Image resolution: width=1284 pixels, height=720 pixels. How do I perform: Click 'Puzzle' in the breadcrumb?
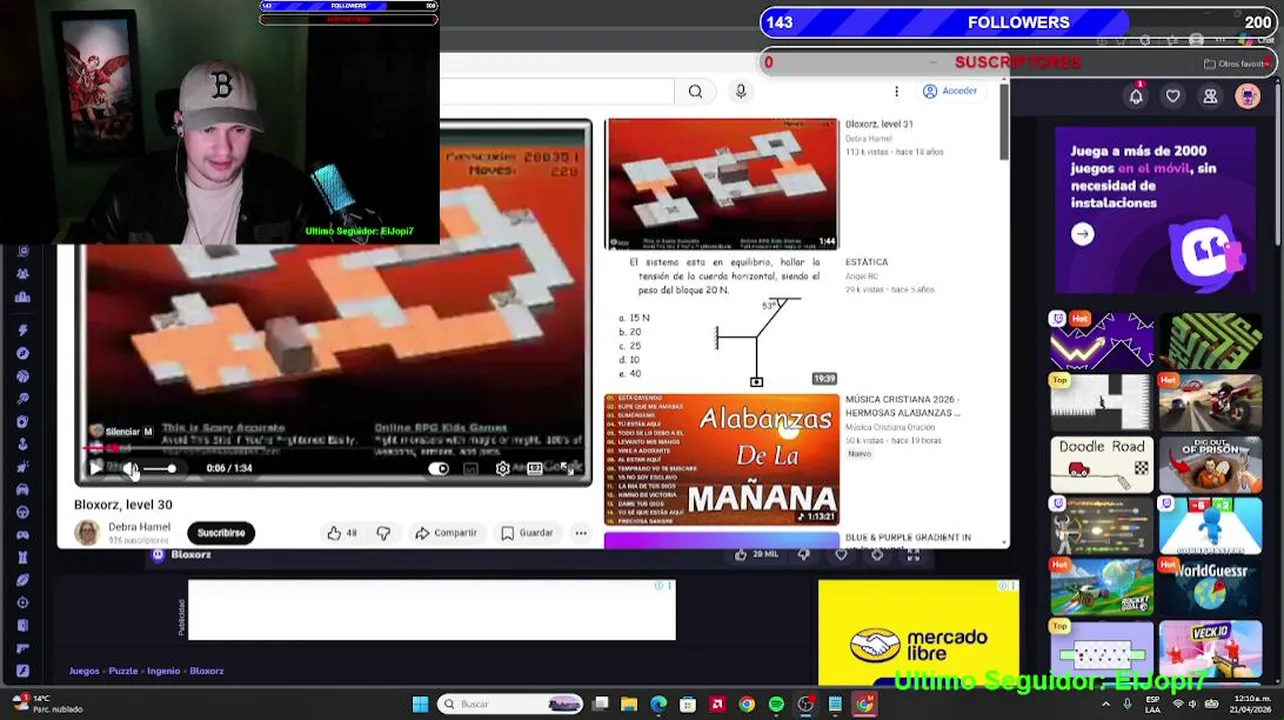(x=123, y=671)
